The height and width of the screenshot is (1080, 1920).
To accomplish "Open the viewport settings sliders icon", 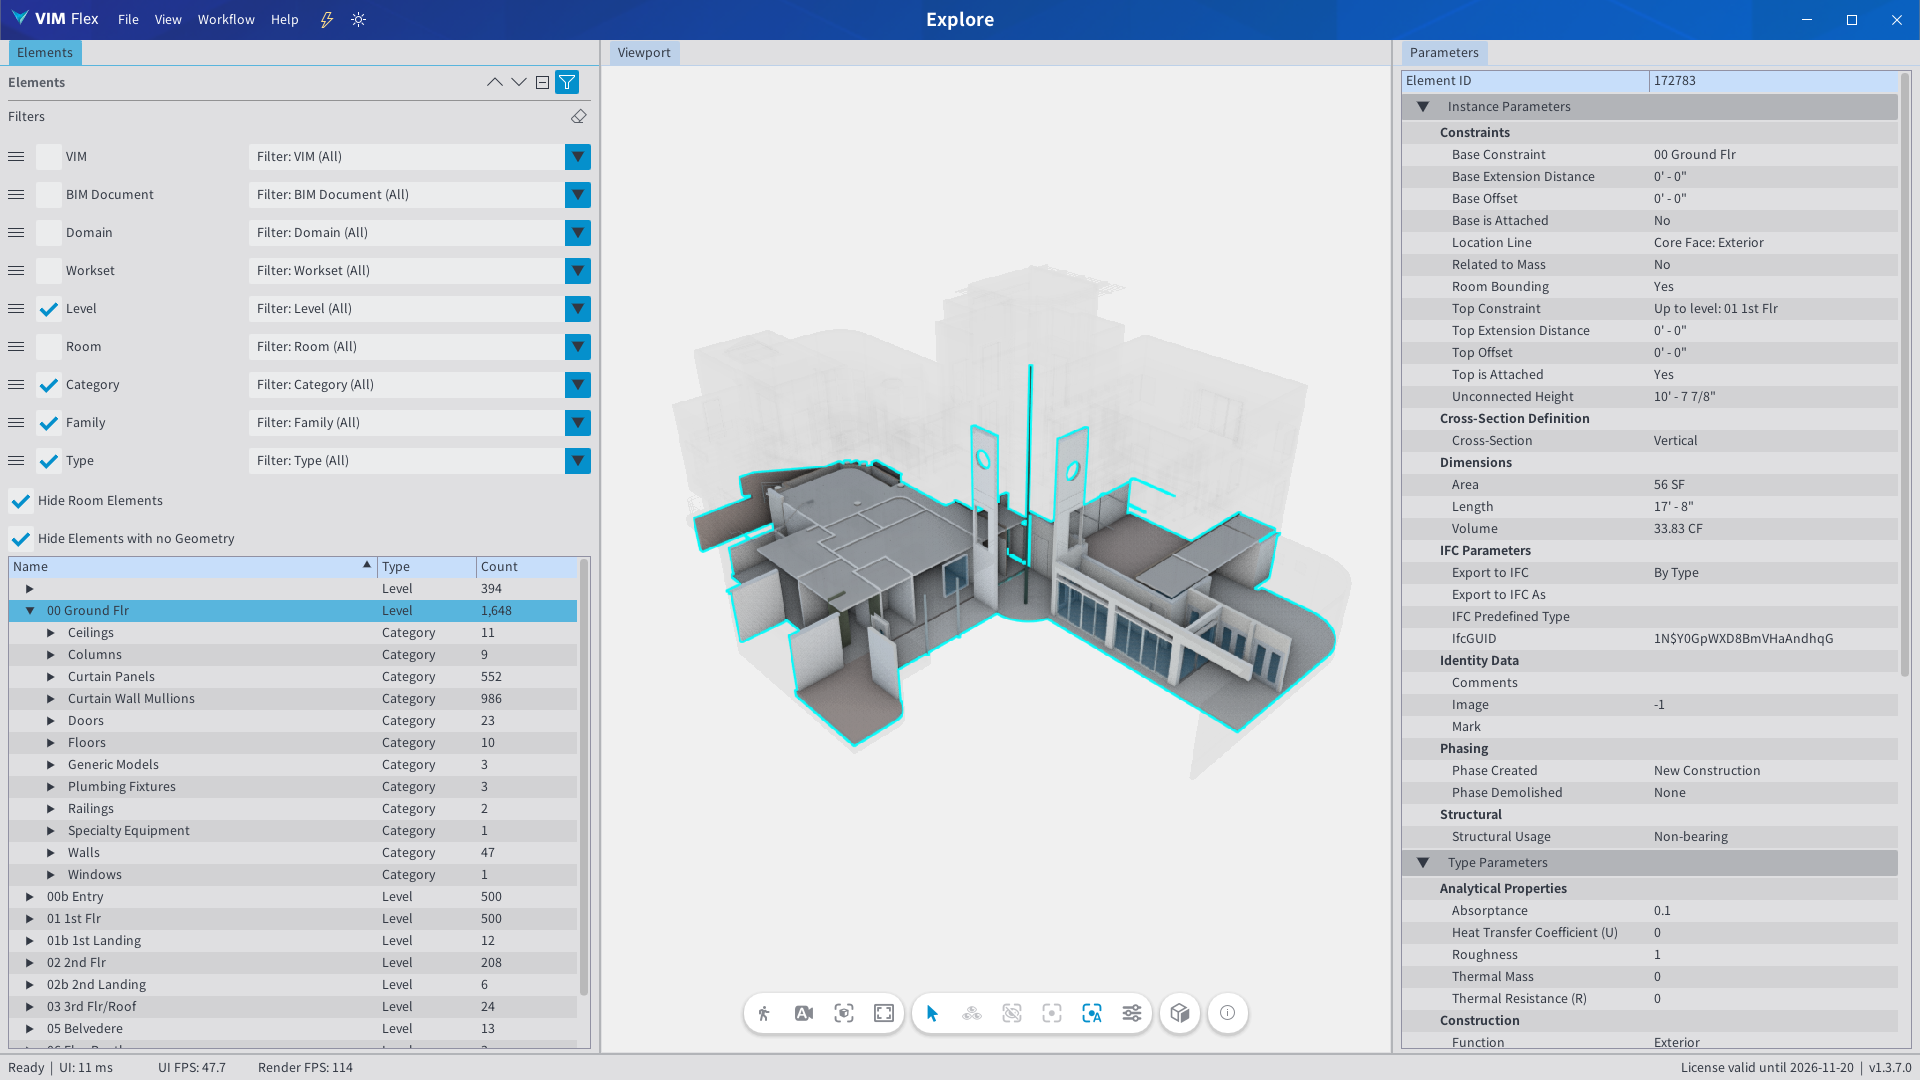I will tap(1132, 1013).
